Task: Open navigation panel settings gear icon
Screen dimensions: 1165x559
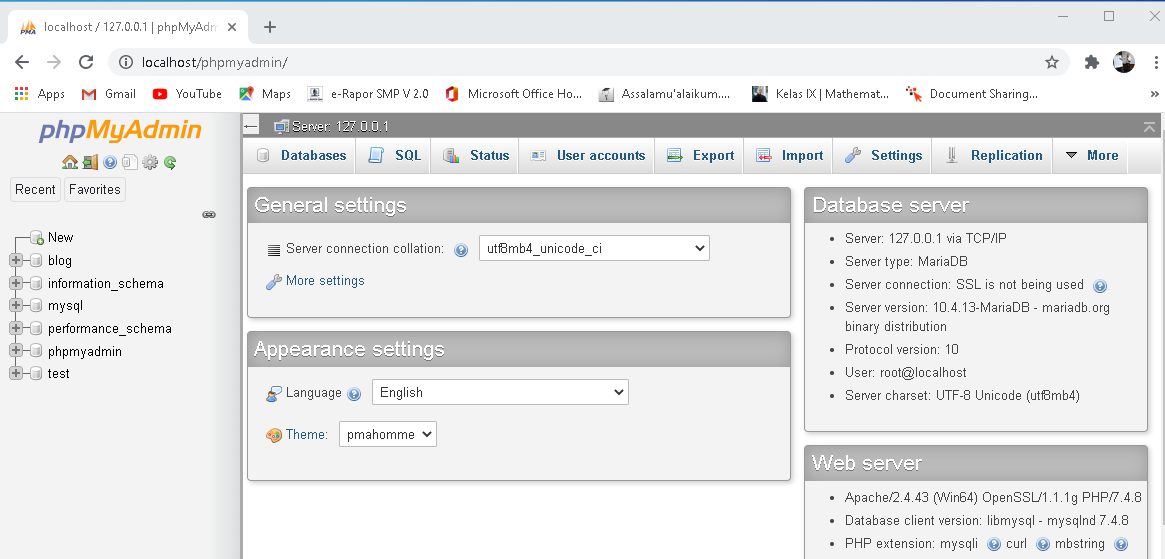Action: pos(150,162)
